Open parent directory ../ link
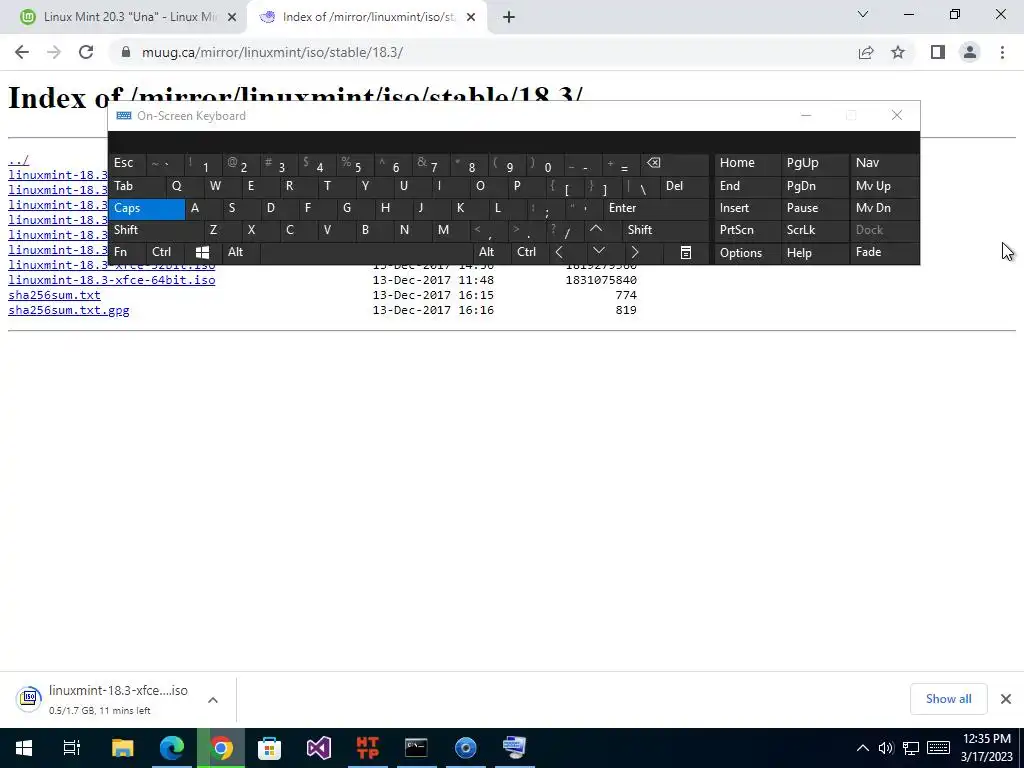 click(18, 160)
